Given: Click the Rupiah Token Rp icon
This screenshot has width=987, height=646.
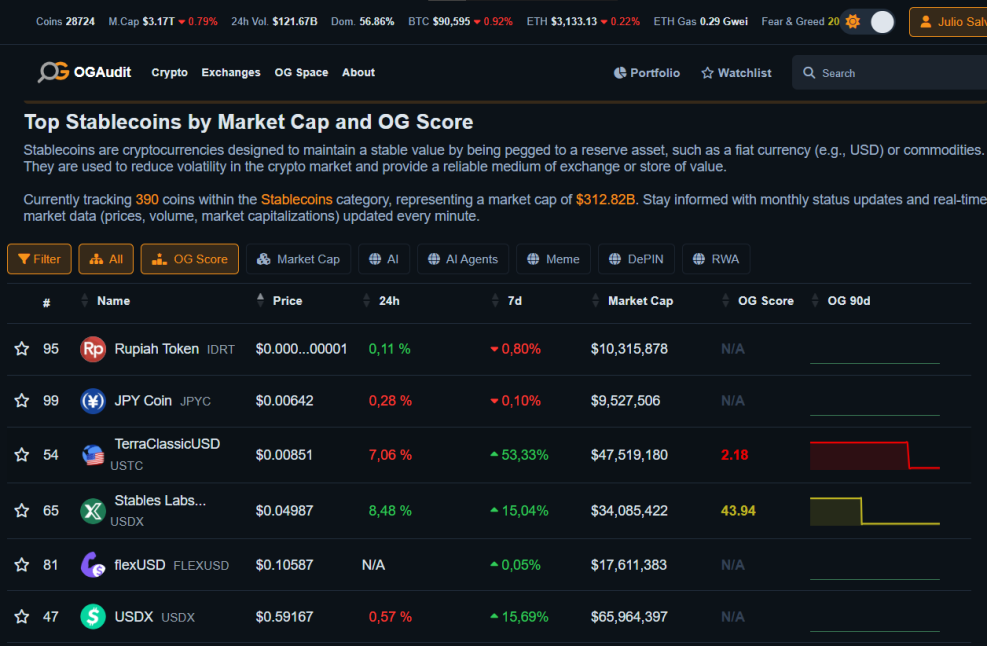Looking at the screenshot, I should [93, 349].
